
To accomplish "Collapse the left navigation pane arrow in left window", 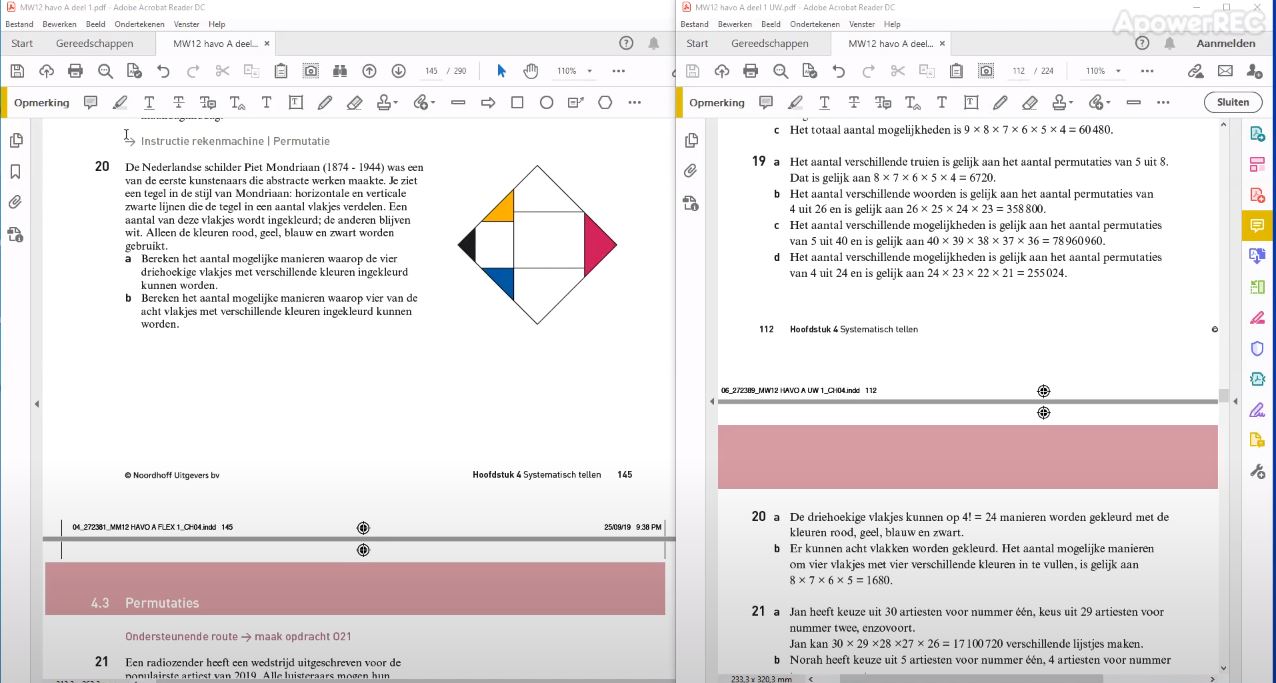I will tap(37, 404).
